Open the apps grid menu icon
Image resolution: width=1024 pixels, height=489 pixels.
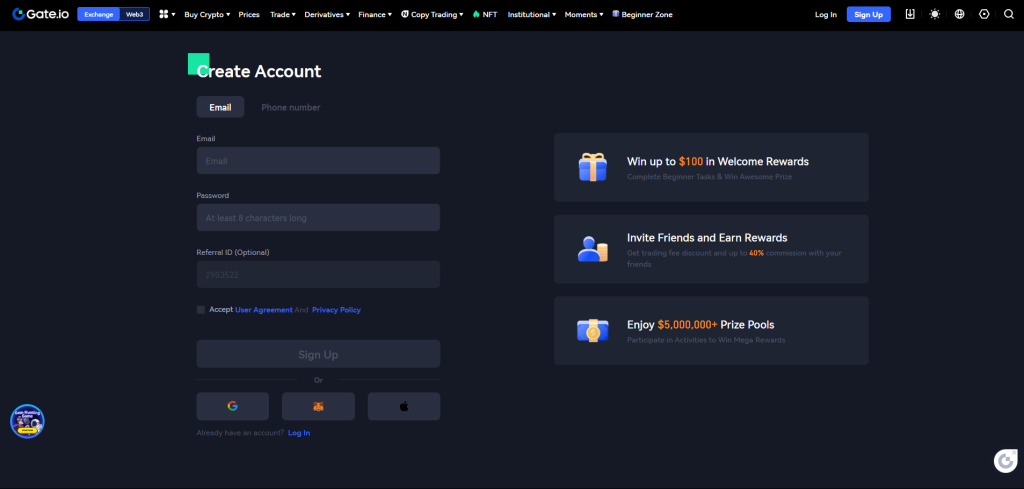[164, 14]
